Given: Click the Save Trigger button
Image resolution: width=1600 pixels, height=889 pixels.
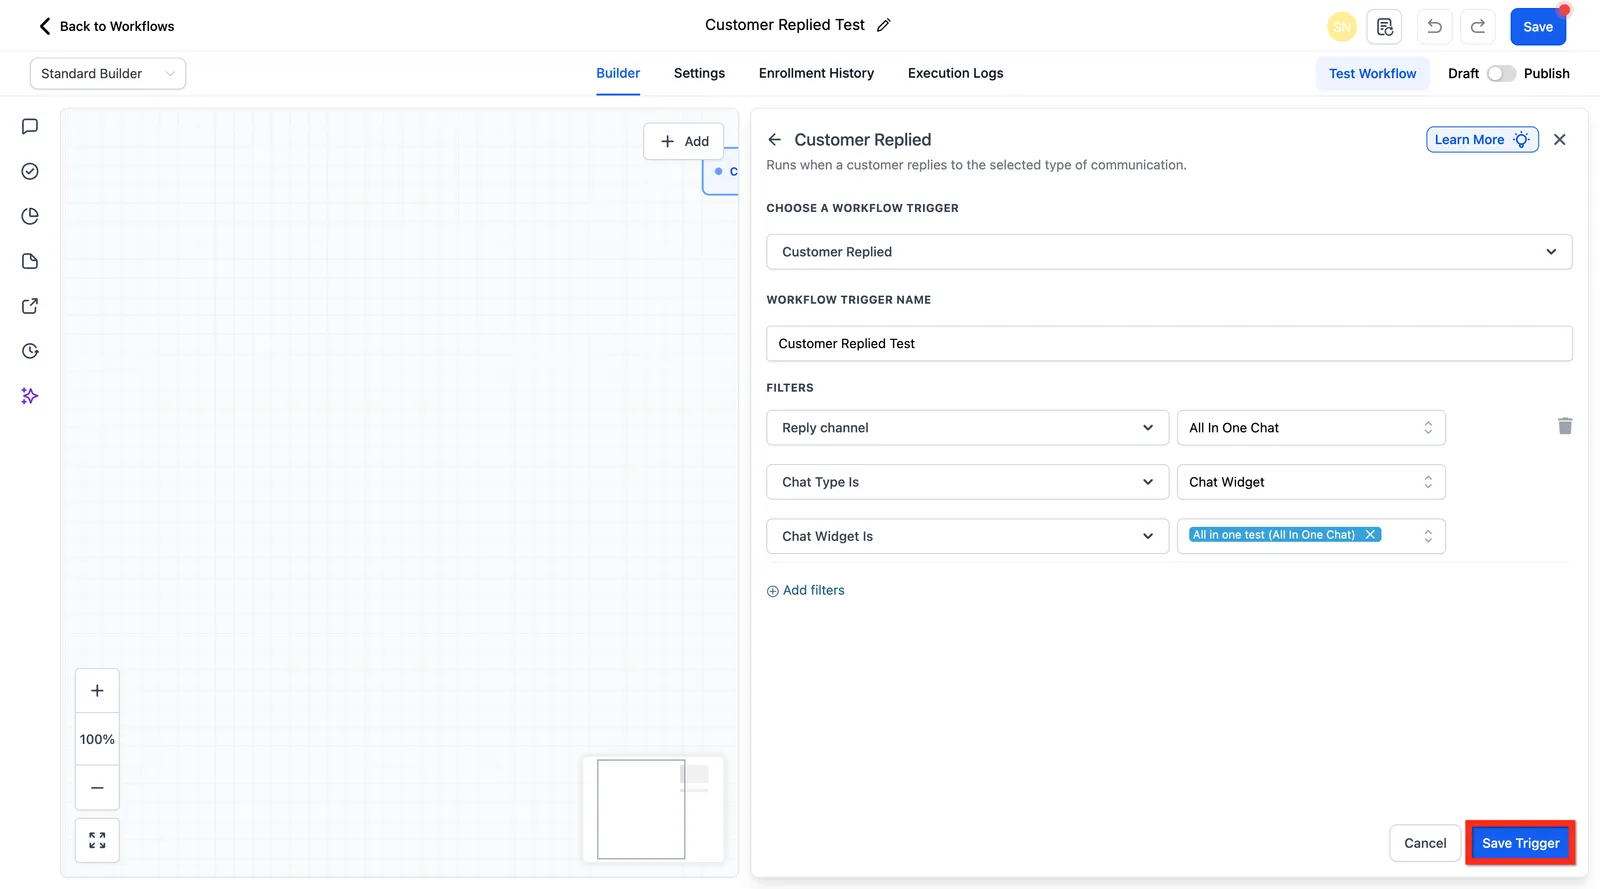Looking at the screenshot, I should tap(1520, 843).
